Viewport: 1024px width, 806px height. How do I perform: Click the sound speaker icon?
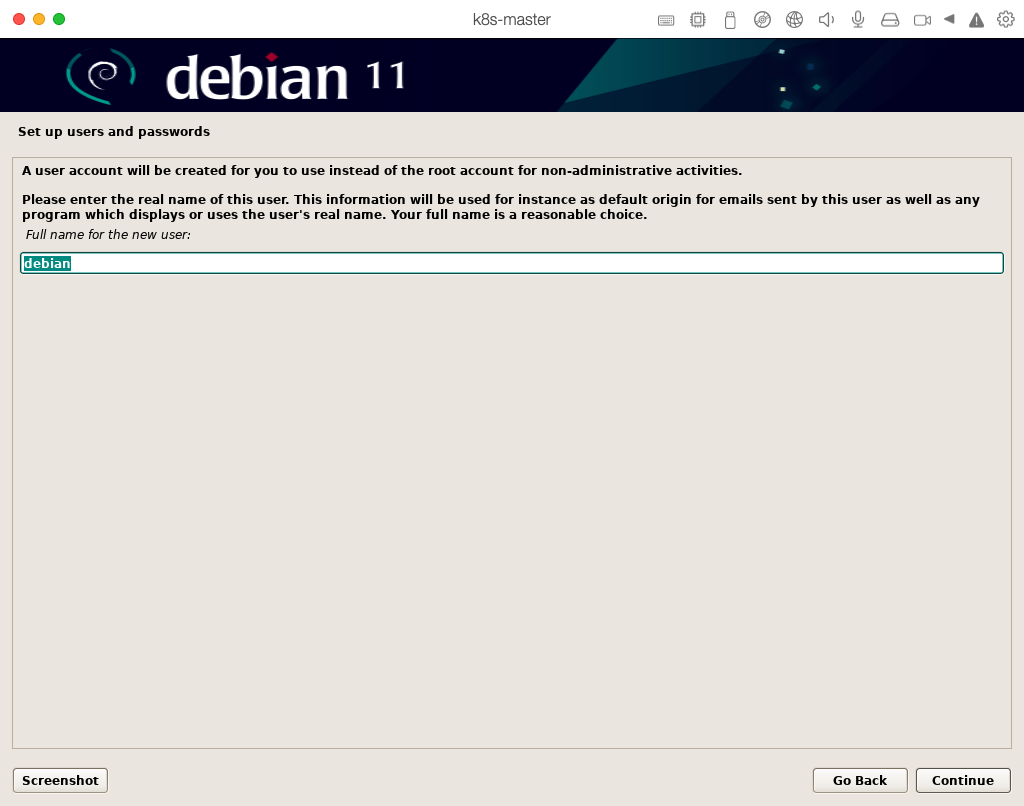pos(826,20)
